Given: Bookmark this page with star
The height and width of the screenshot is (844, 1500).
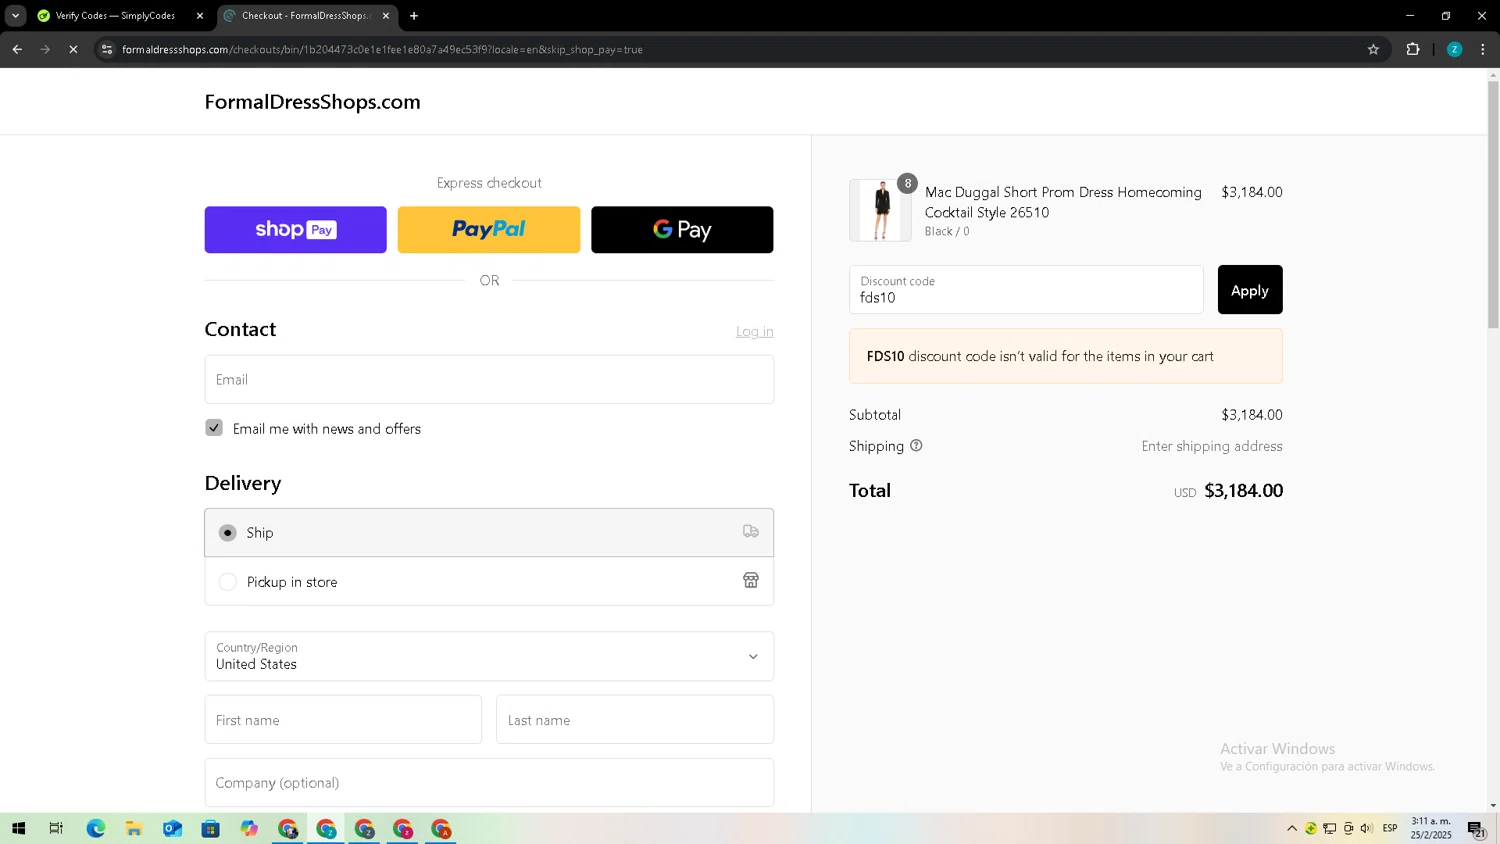Looking at the screenshot, I should pyautogui.click(x=1373, y=49).
